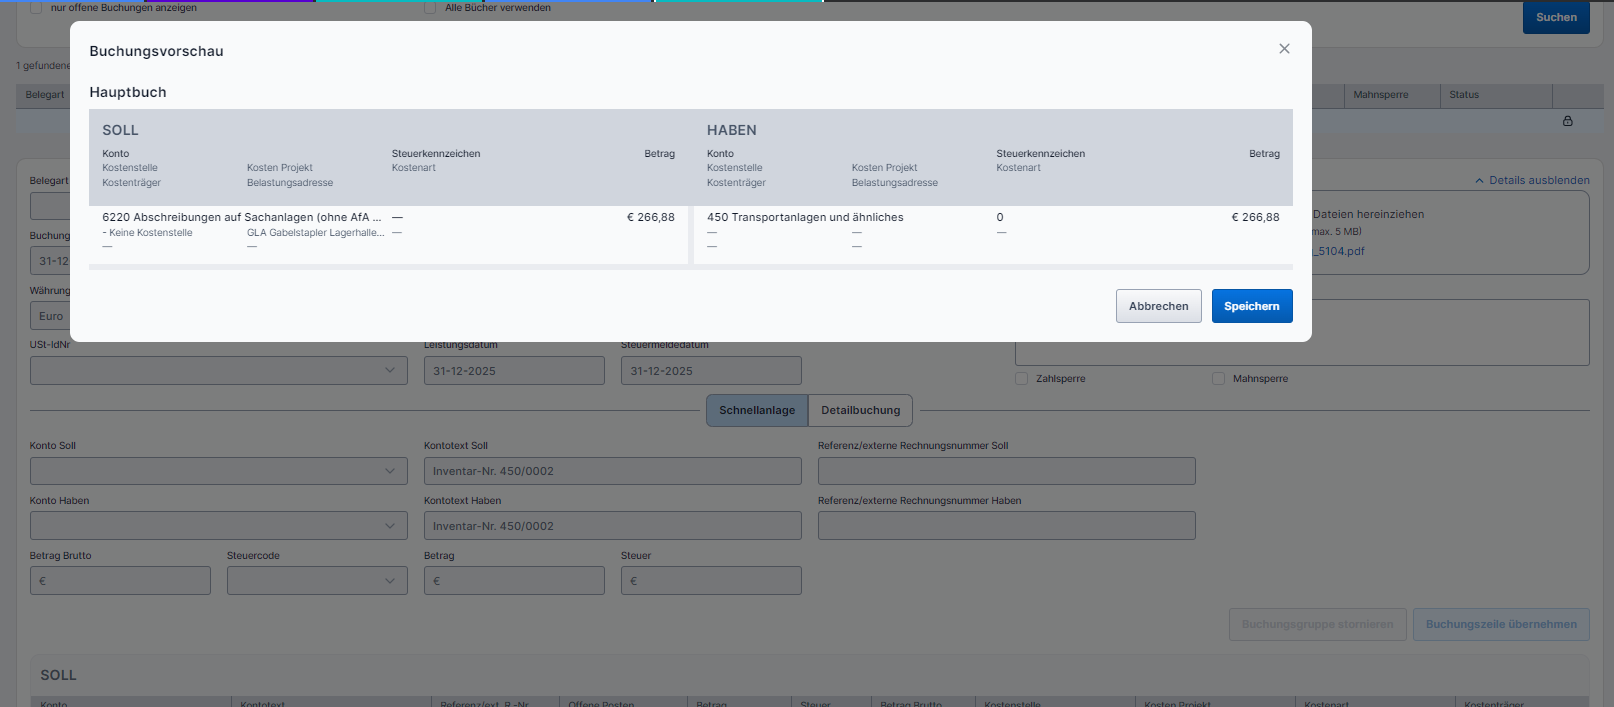Screen dimensions: 1614x707
Task: Collapse details via Details ausblenden chevron
Action: (1479, 181)
